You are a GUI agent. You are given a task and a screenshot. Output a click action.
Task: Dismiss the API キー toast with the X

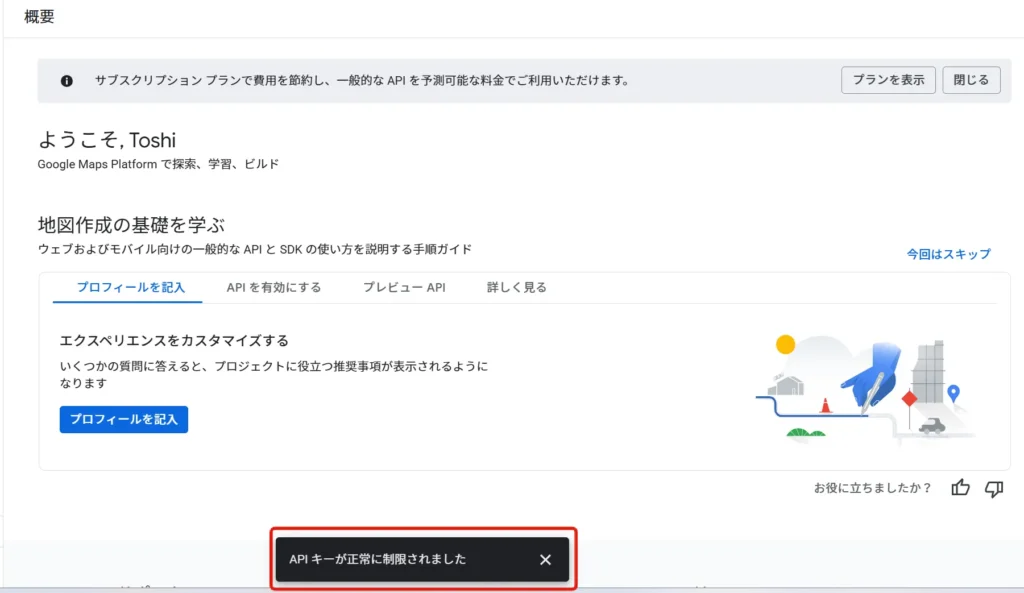pyautogui.click(x=545, y=560)
